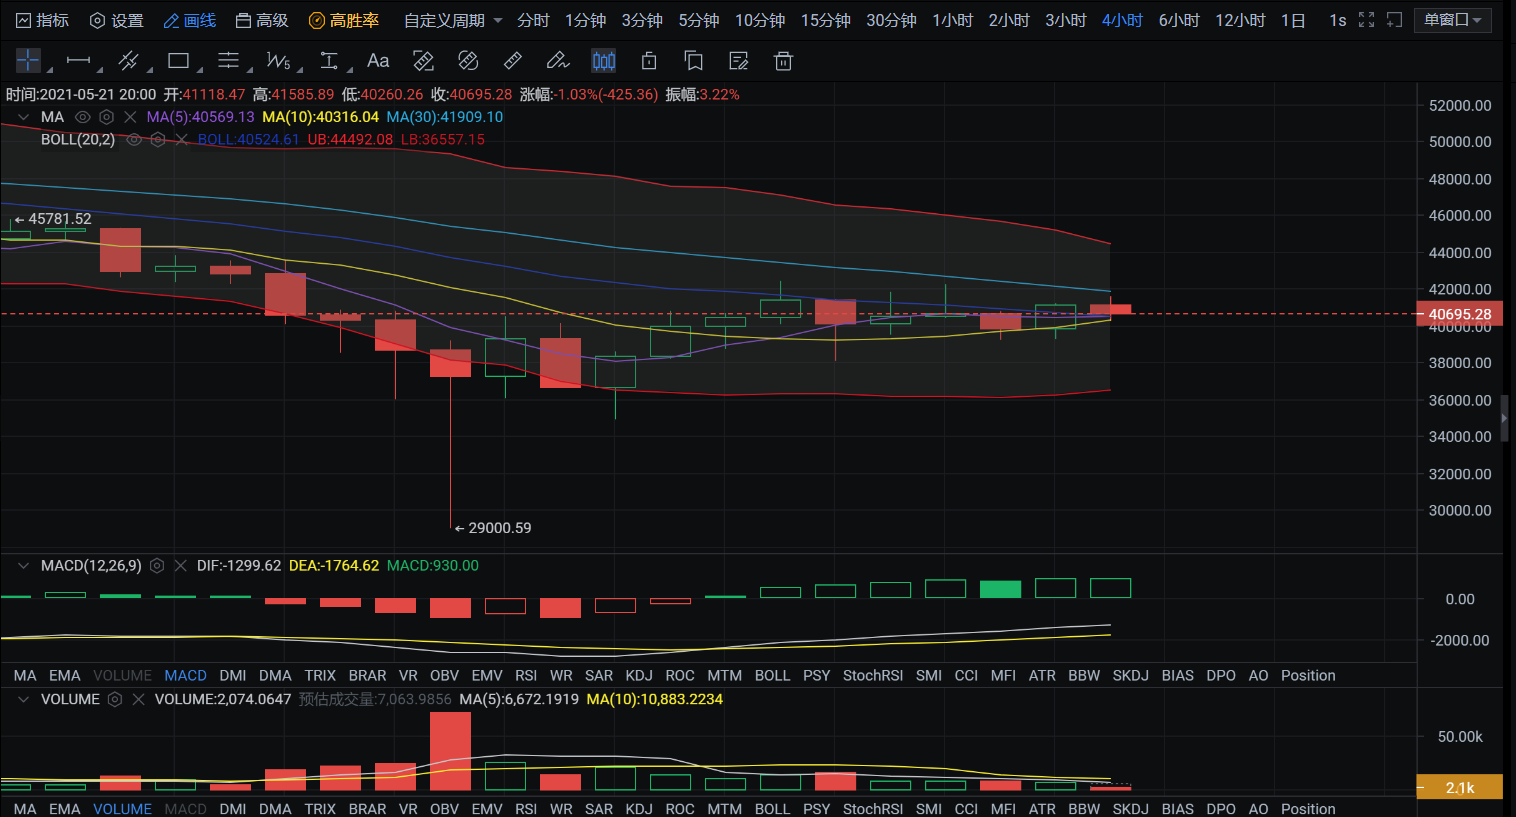This screenshot has width=1516, height=817.
Task: Open the 设置 settings menu
Action: [117, 20]
